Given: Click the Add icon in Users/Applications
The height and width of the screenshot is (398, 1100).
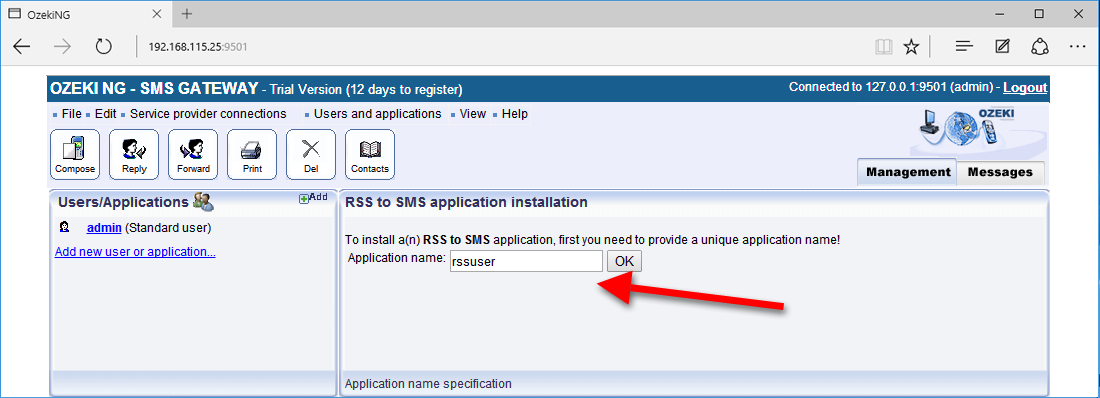Looking at the screenshot, I should 314,198.
